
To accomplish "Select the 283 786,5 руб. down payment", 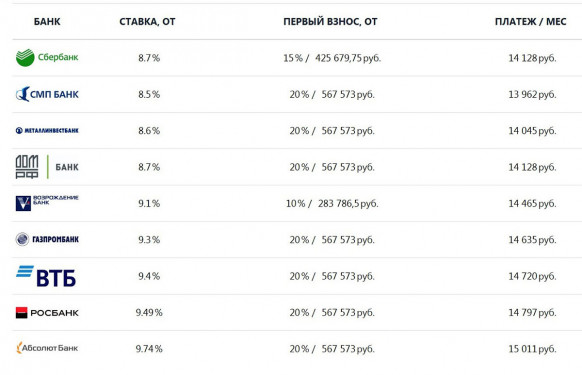I will (348, 203).
